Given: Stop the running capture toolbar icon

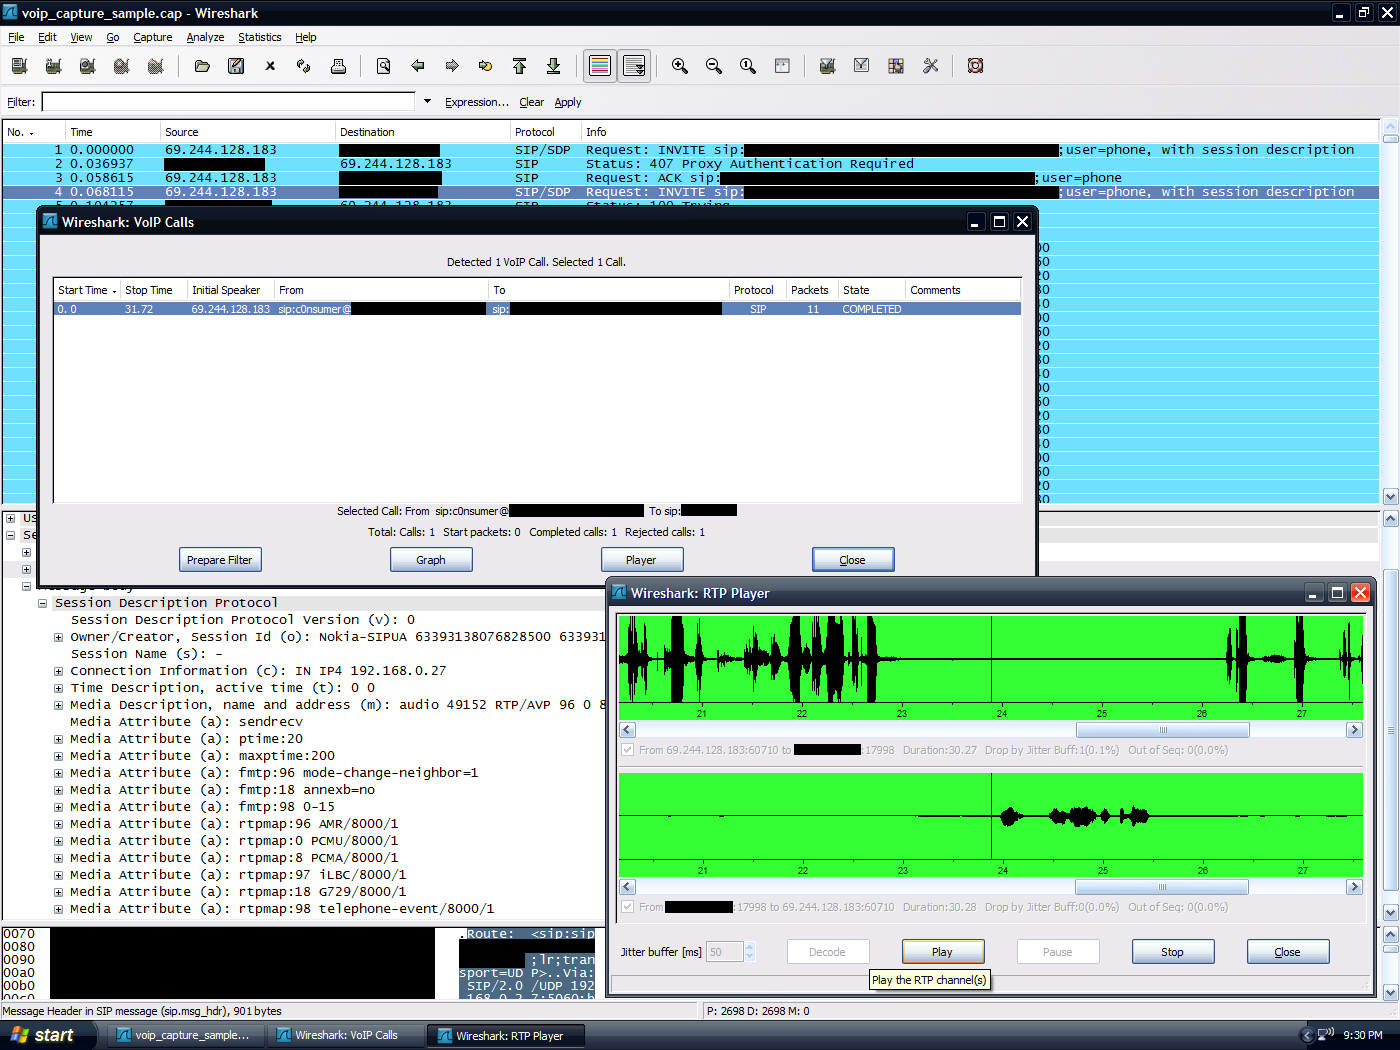Looking at the screenshot, I should click(122, 66).
